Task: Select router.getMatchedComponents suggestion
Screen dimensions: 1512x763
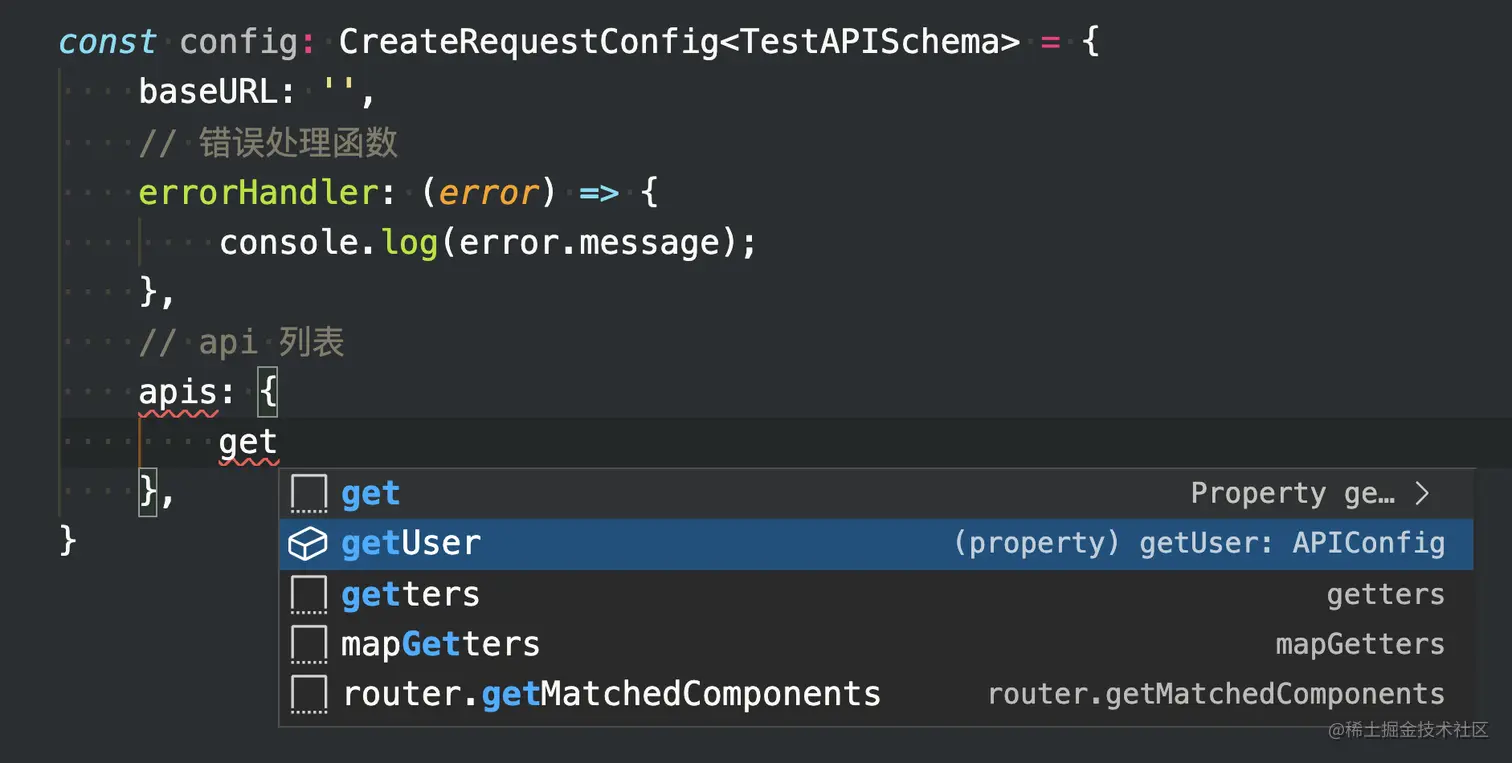Action: tap(611, 694)
